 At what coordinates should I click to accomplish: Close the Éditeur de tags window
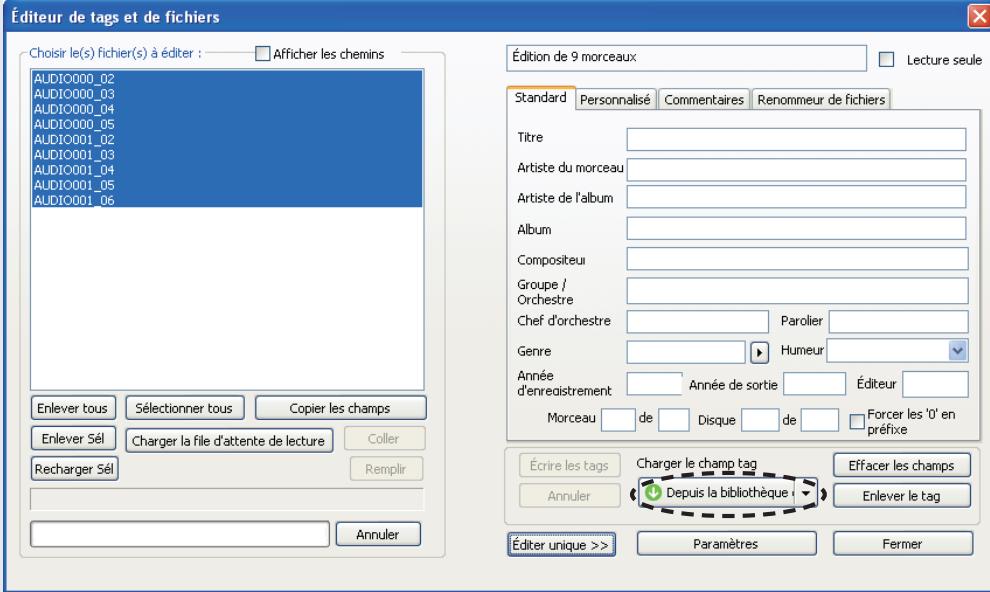pyautogui.click(x=979, y=16)
